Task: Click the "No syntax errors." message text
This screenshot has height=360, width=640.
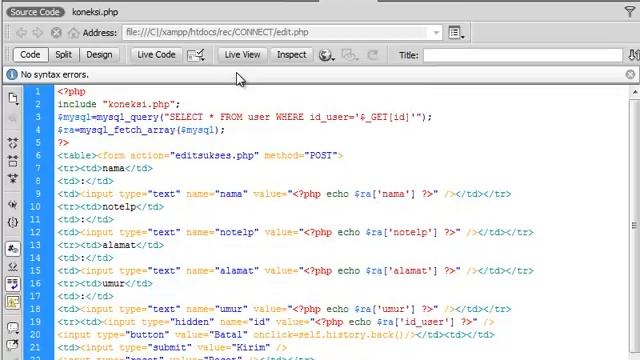Action: point(55,75)
